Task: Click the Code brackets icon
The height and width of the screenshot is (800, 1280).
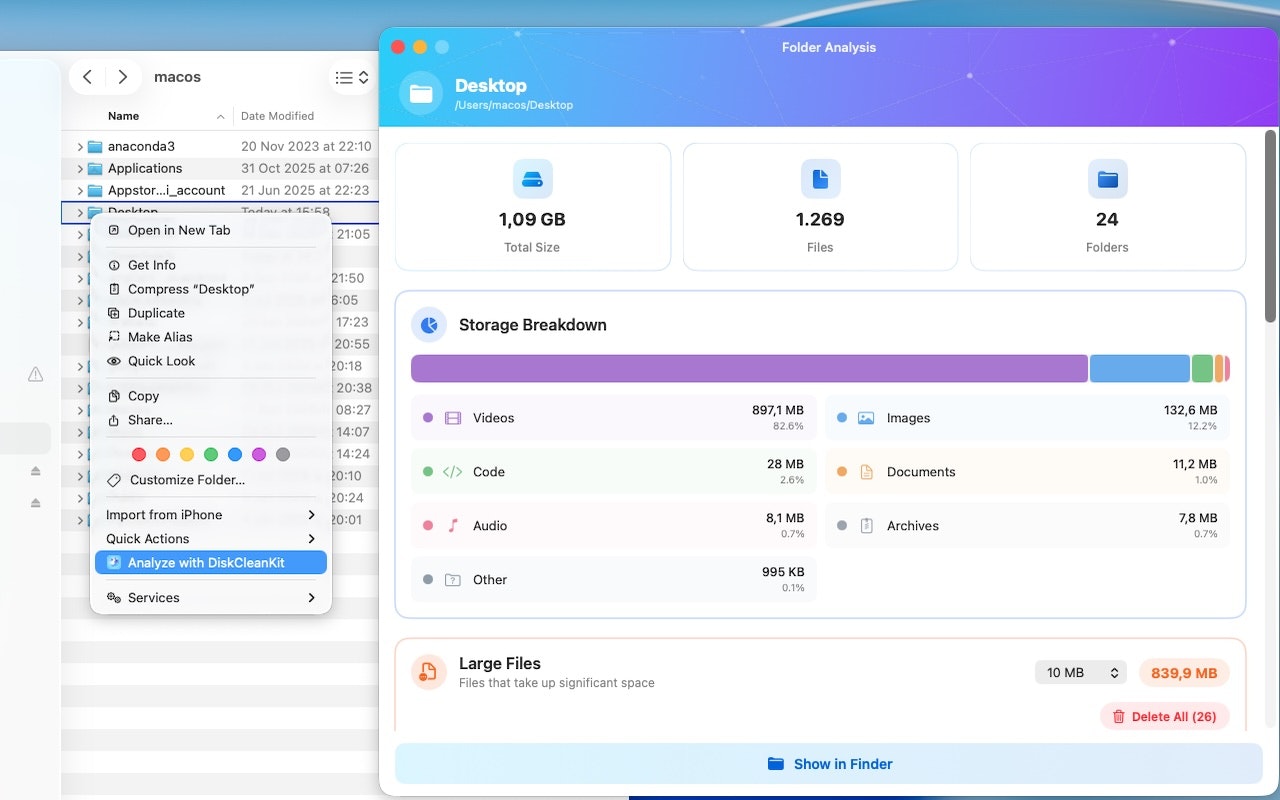Action: 453,472
